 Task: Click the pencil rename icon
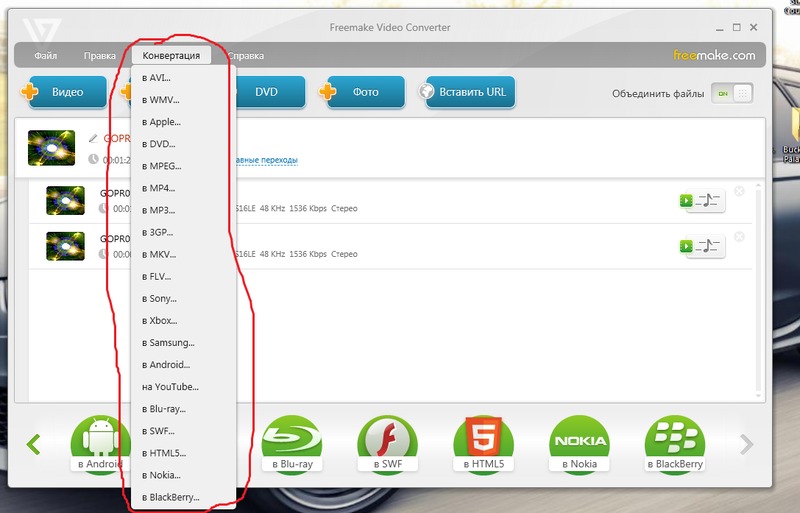click(x=93, y=138)
